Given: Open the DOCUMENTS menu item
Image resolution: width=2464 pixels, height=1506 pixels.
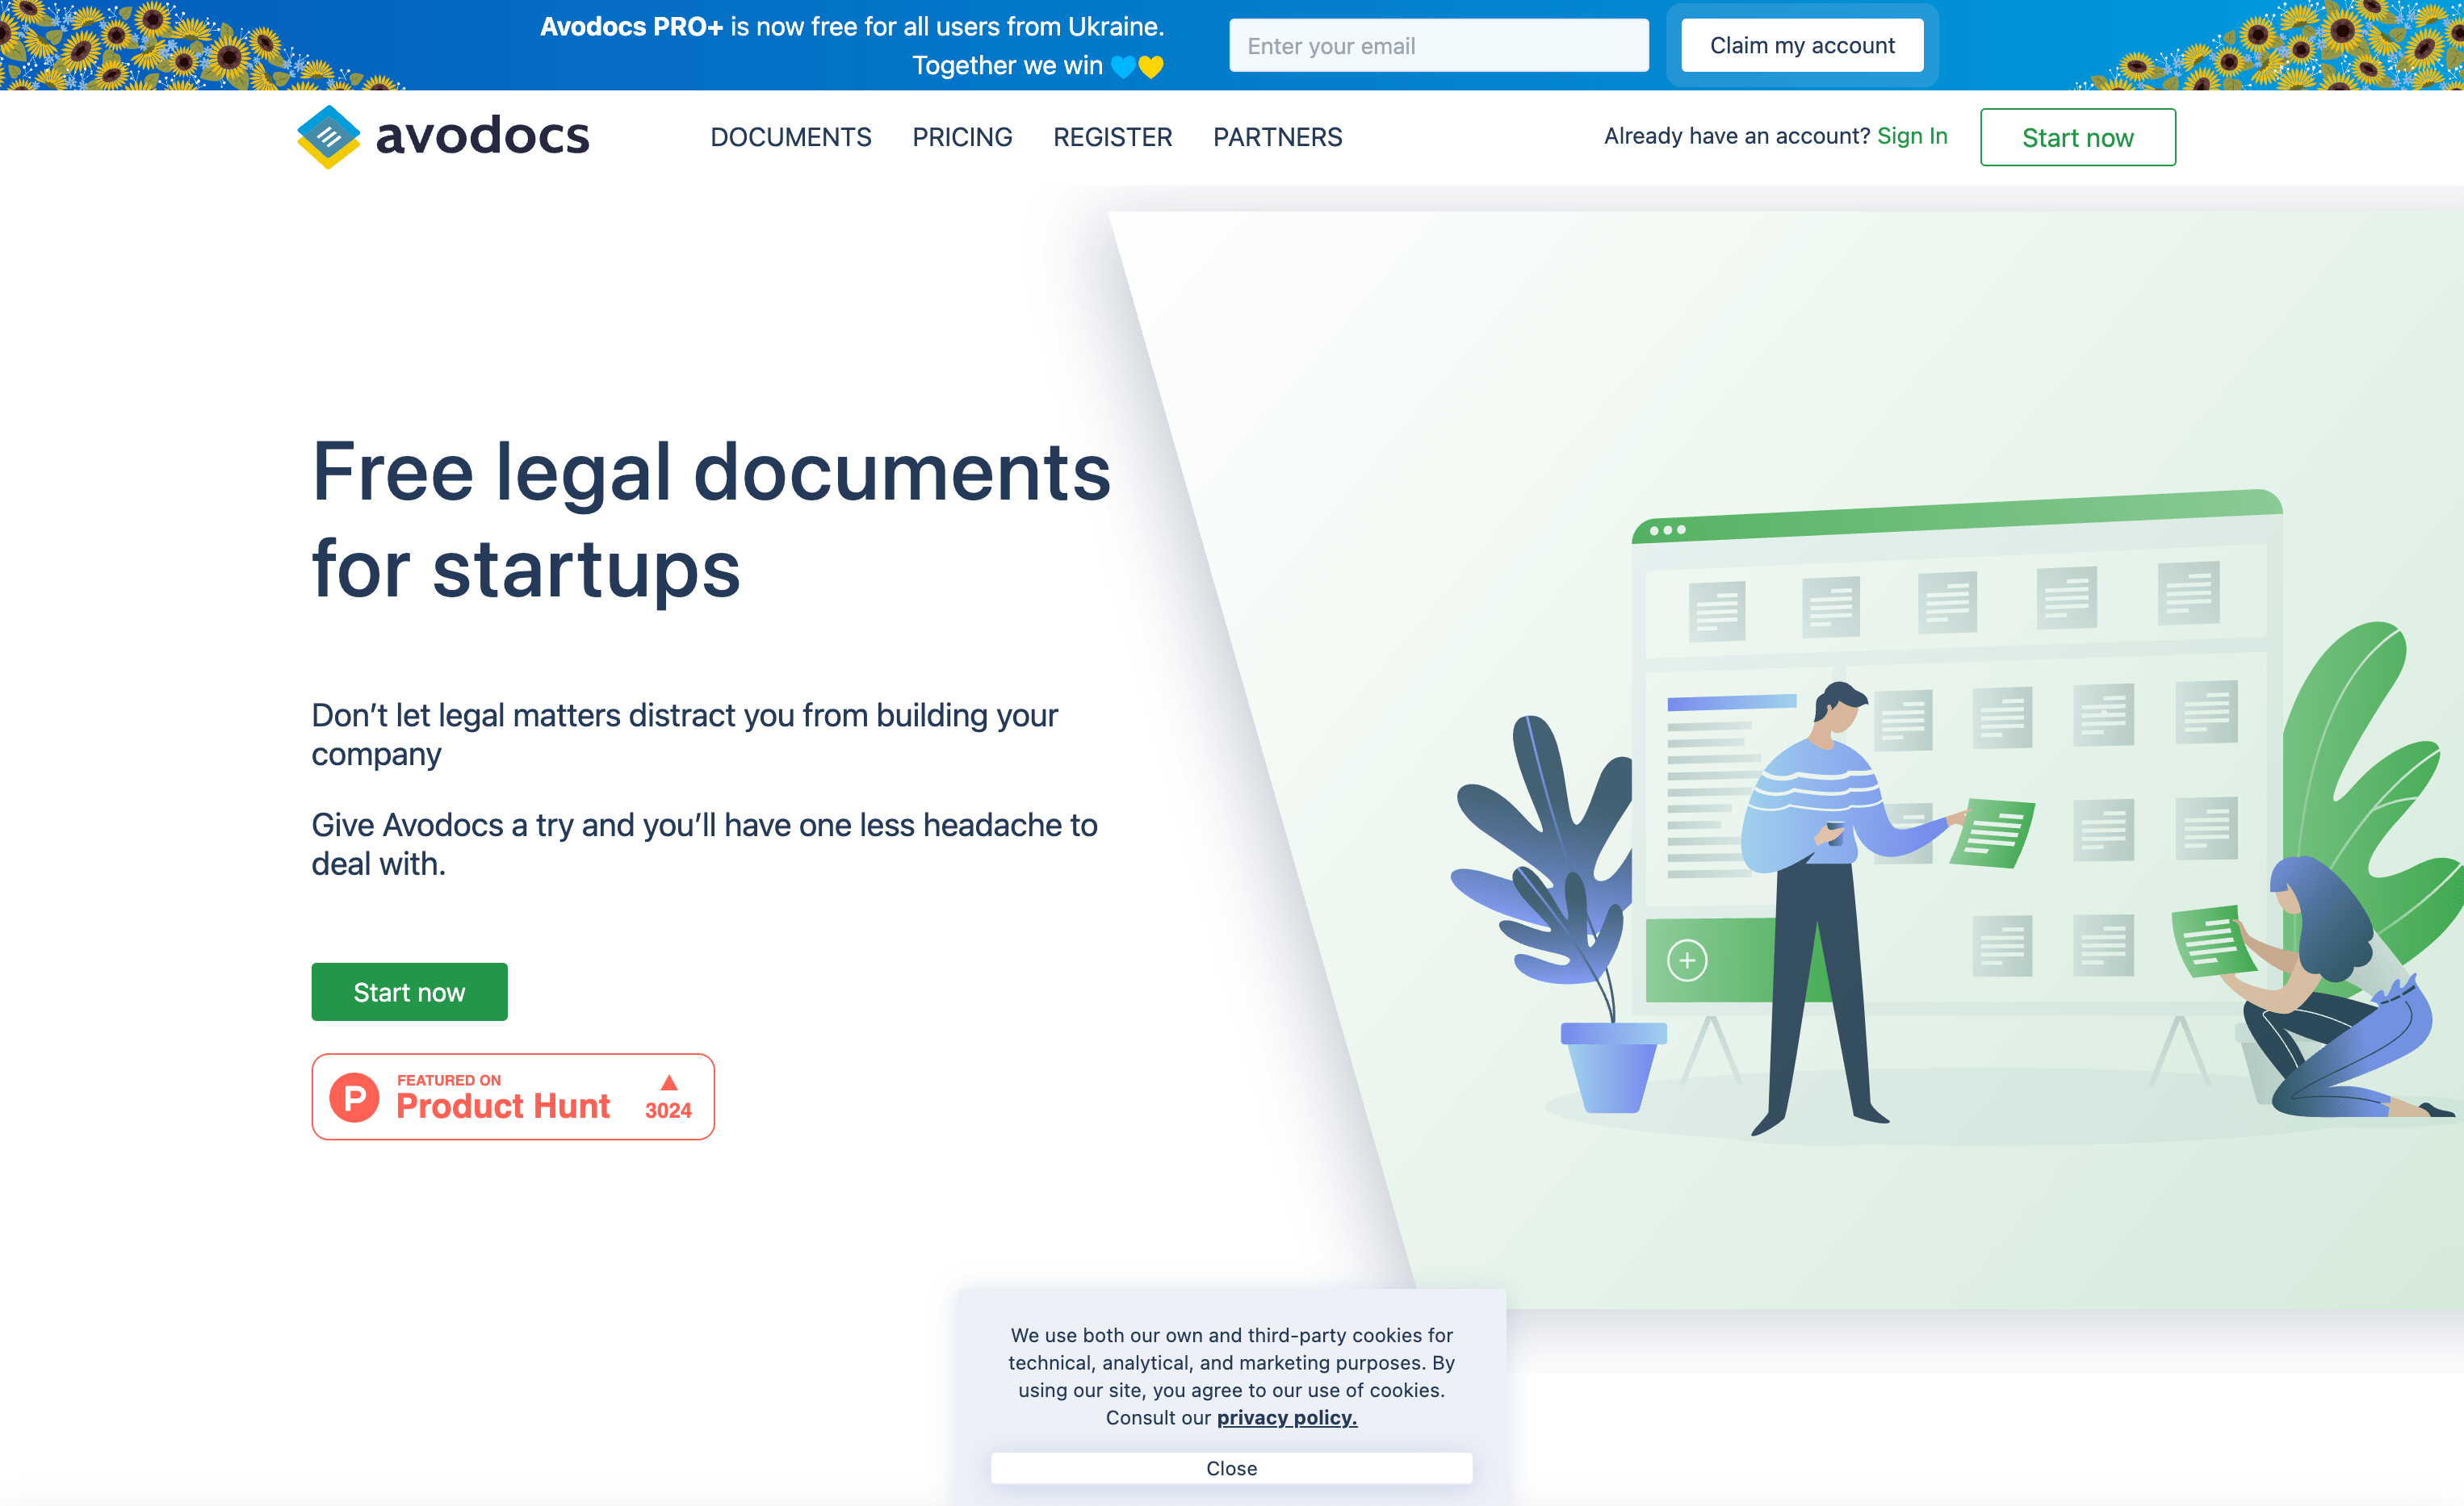Looking at the screenshot, I should (x=790, y=137).
